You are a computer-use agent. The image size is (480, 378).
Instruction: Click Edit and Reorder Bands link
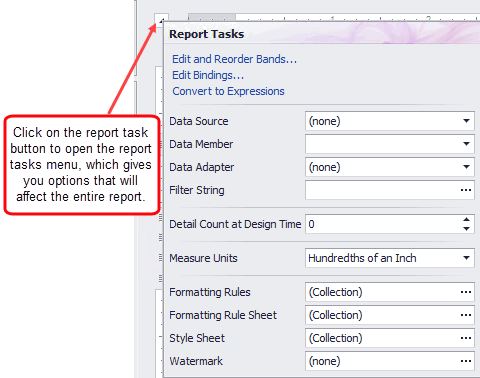[234, 59]
